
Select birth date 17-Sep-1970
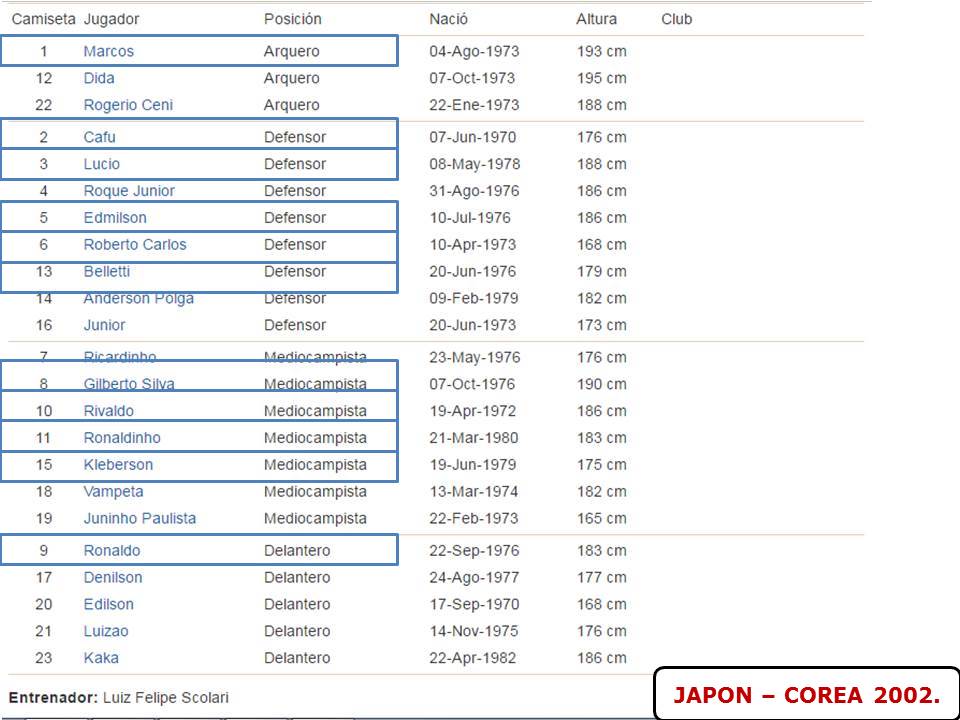tap(474, 604)
